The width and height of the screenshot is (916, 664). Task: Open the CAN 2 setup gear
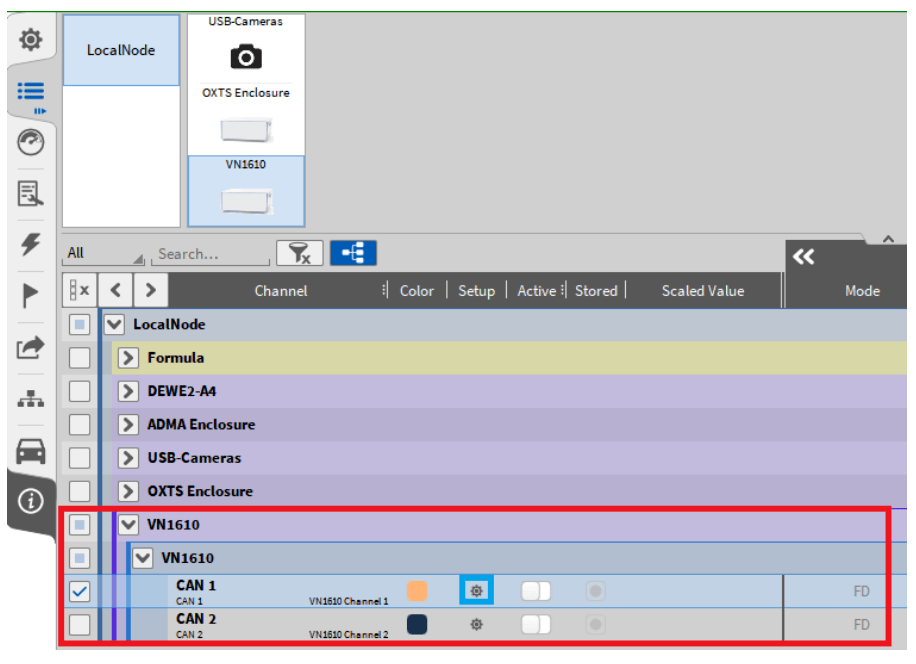tap(477, 625)
